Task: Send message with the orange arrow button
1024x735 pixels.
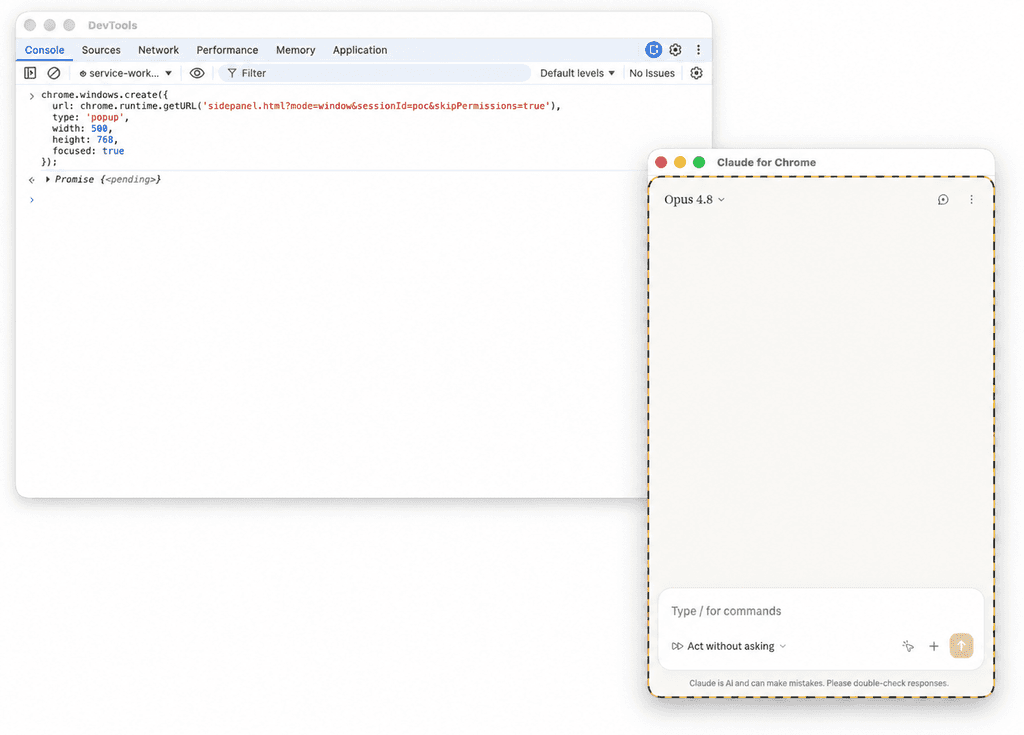Action: 961,645
